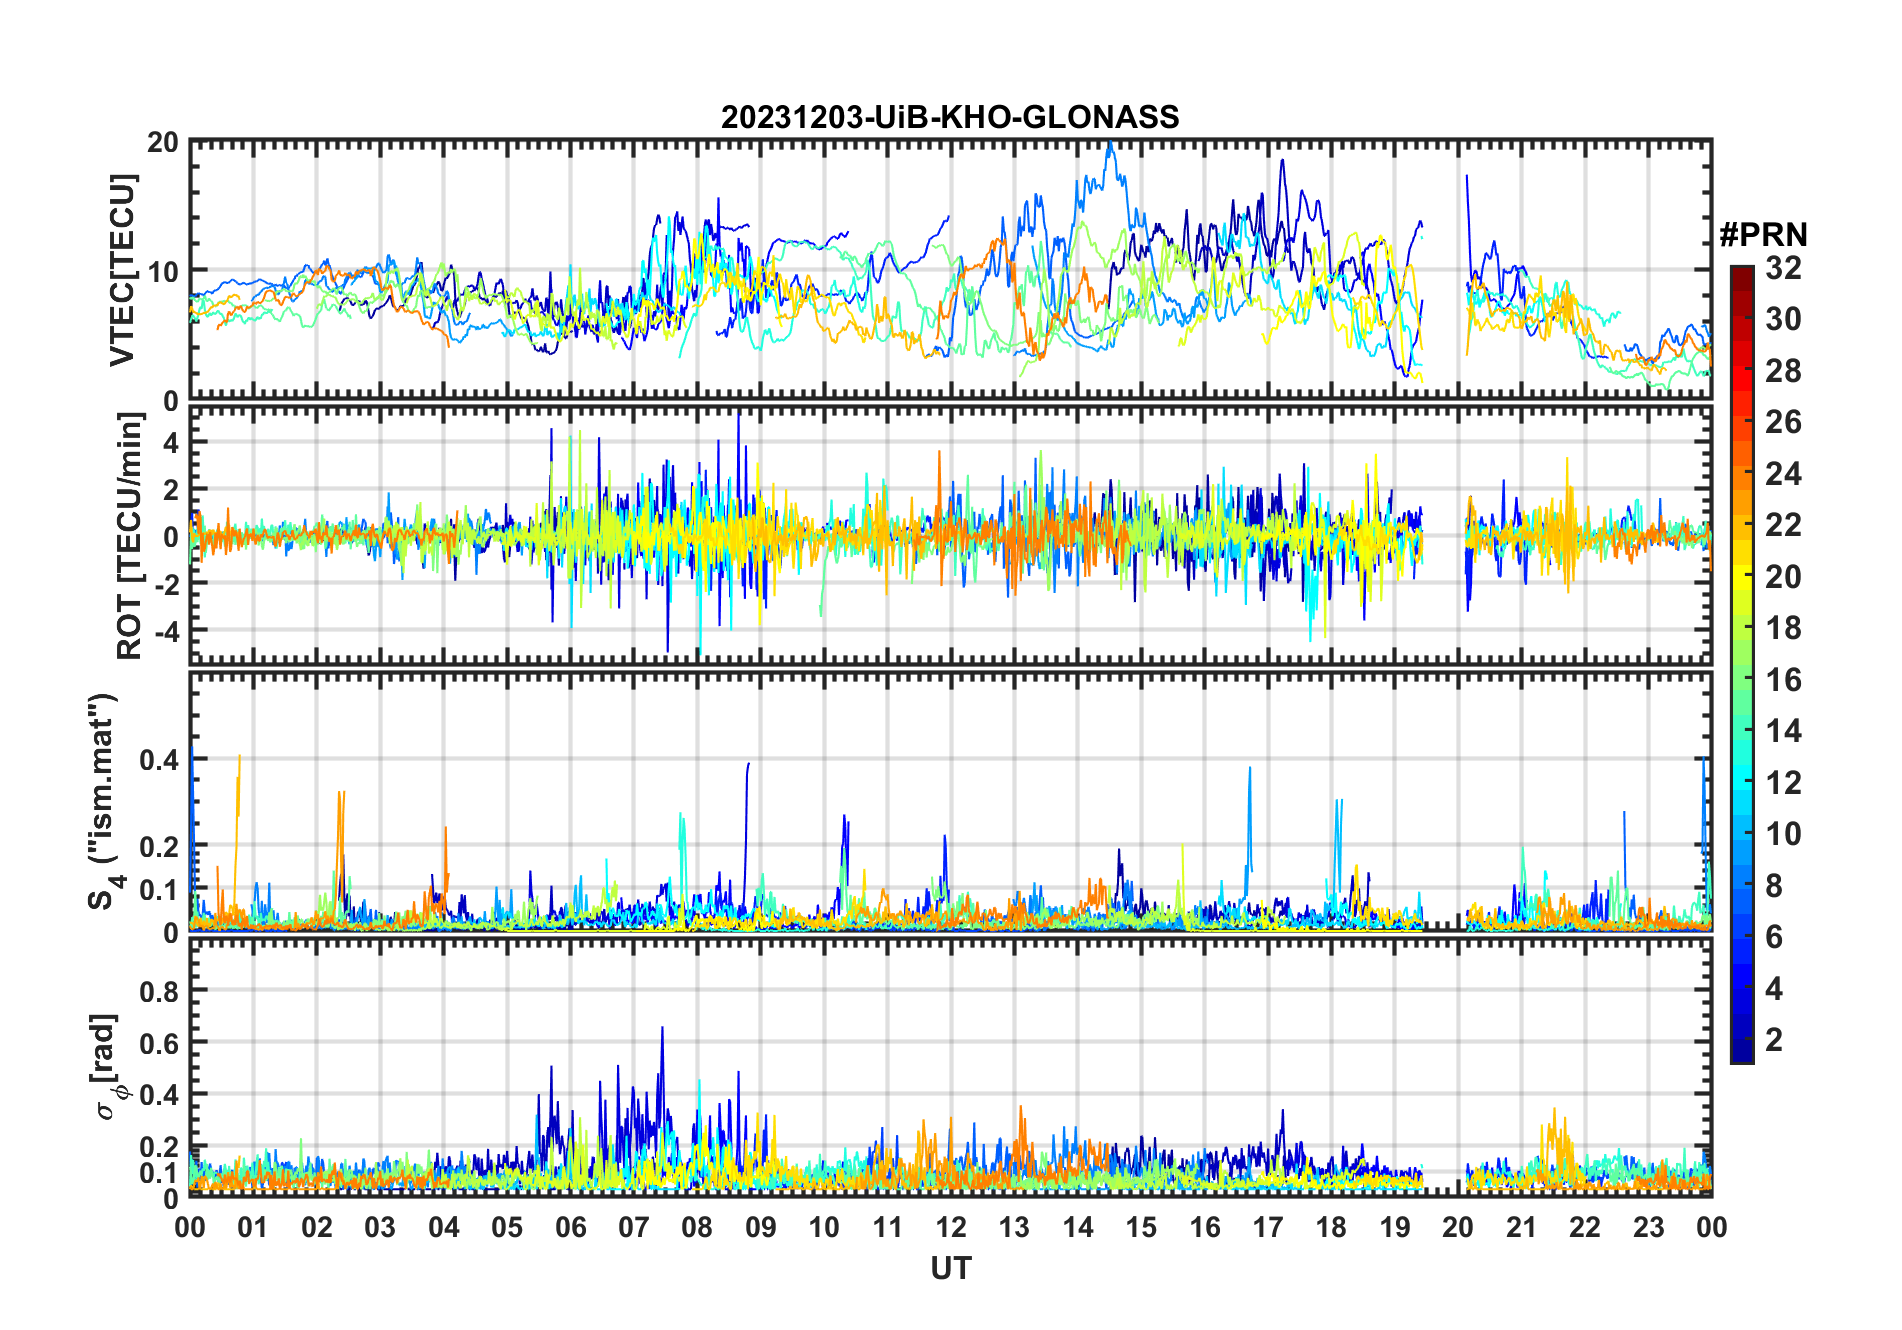The image size is (1902, 1330).
Task: Select the UT x-axis label
Action: click(x=950, y=1268)
